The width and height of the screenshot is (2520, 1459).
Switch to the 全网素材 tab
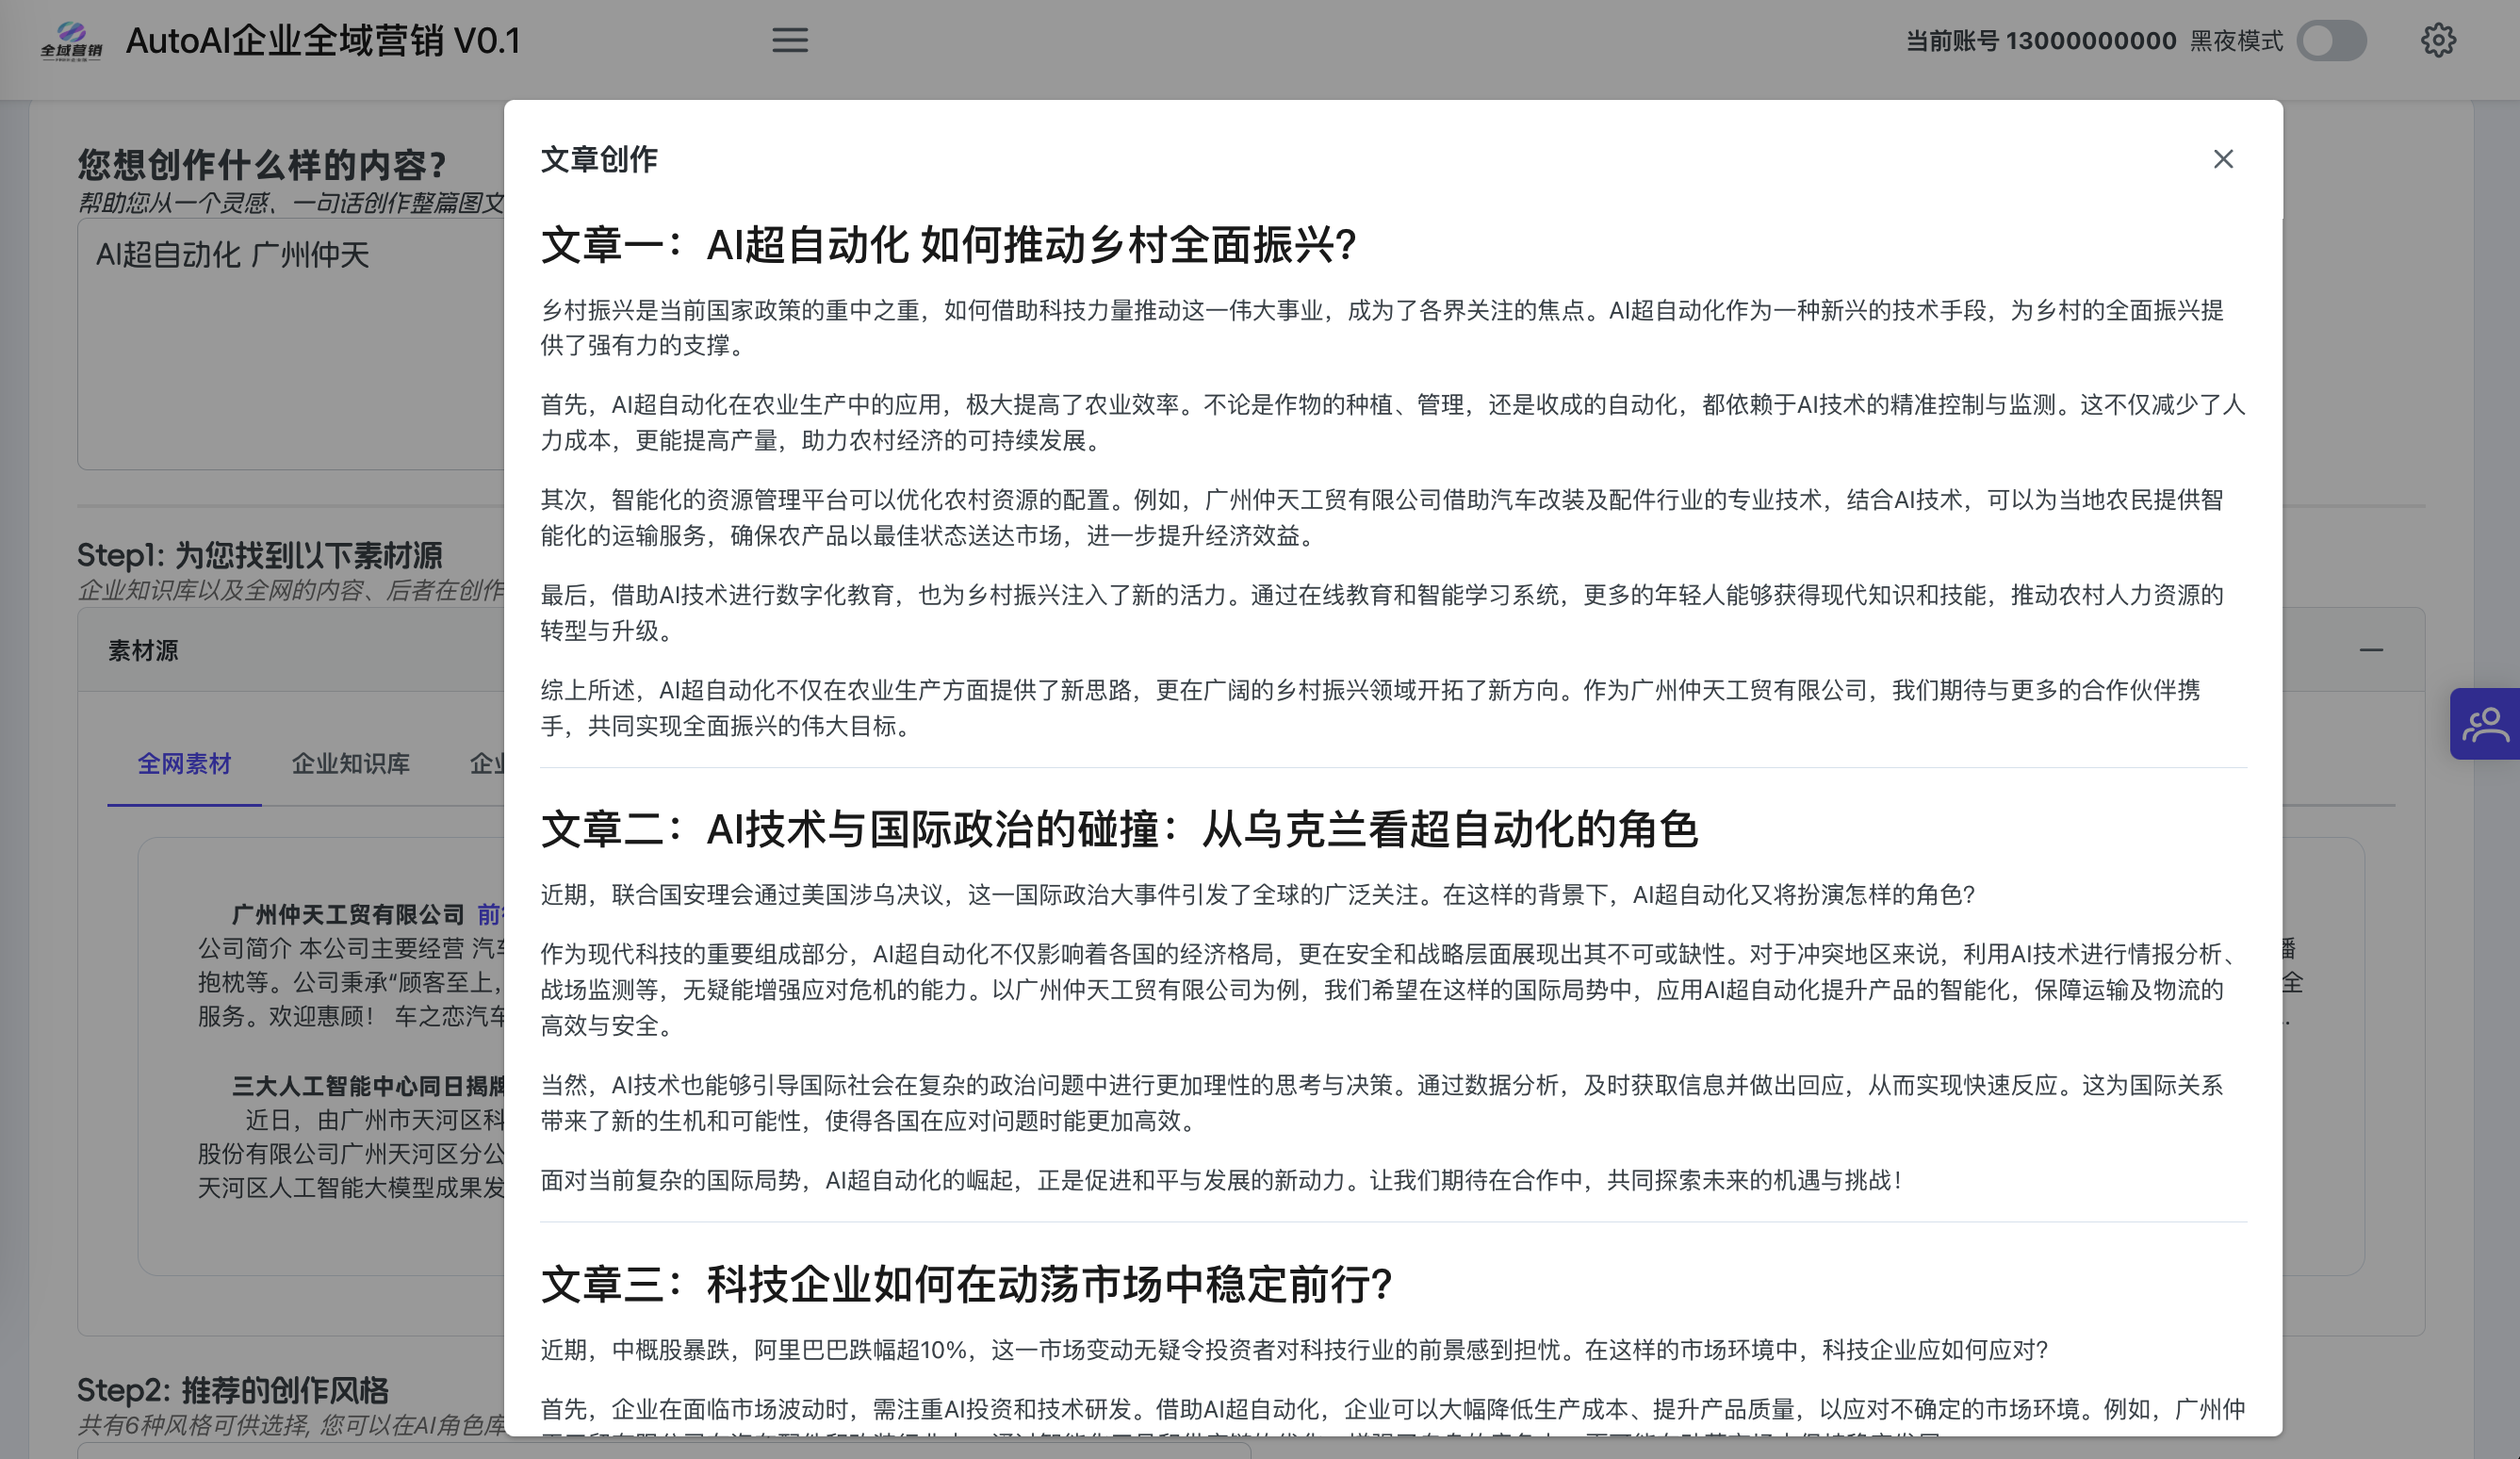pos(184,764)
